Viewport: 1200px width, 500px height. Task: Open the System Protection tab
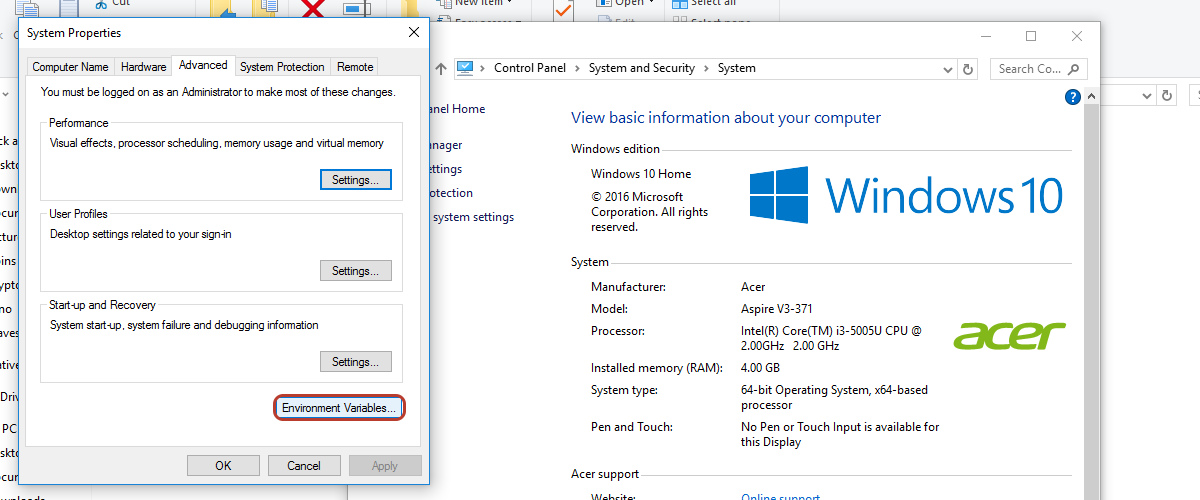[282, 67]
